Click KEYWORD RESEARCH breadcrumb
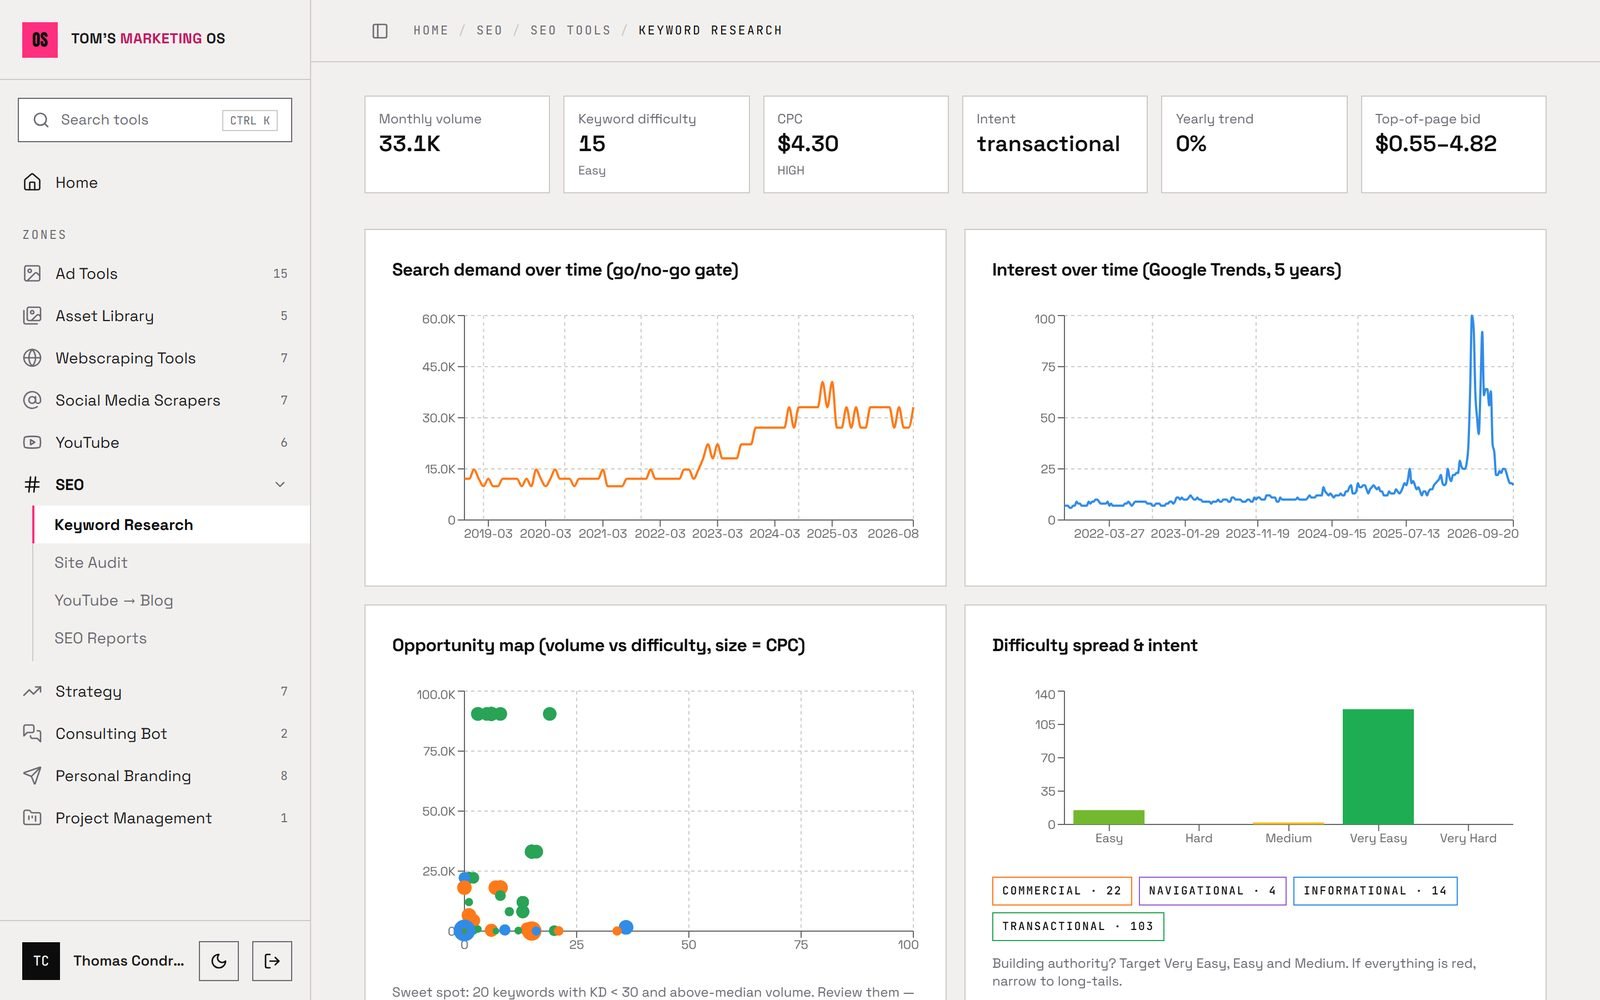1600x1000 pixels. 710,31
